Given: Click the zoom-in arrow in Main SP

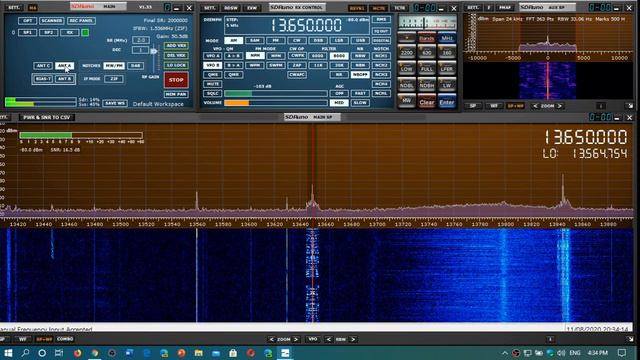Looking at the screenshot, I should pyautogui.click(x=296, y=339).
